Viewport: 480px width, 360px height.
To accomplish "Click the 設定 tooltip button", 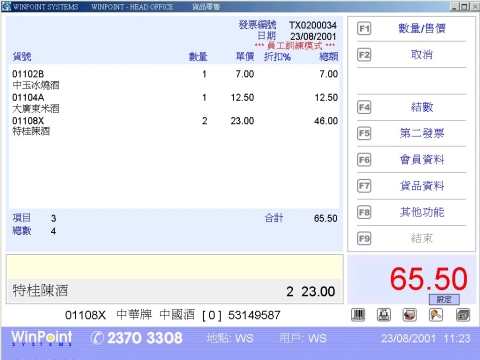I will coord(444,299).
